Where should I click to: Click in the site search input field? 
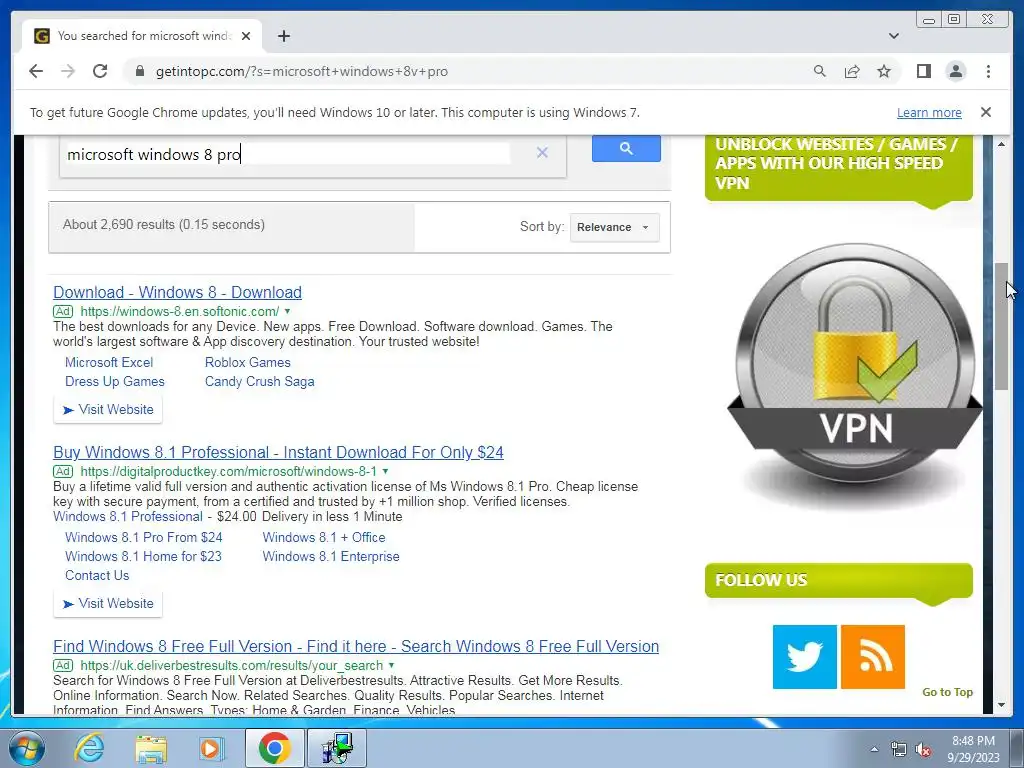[287, 154]
